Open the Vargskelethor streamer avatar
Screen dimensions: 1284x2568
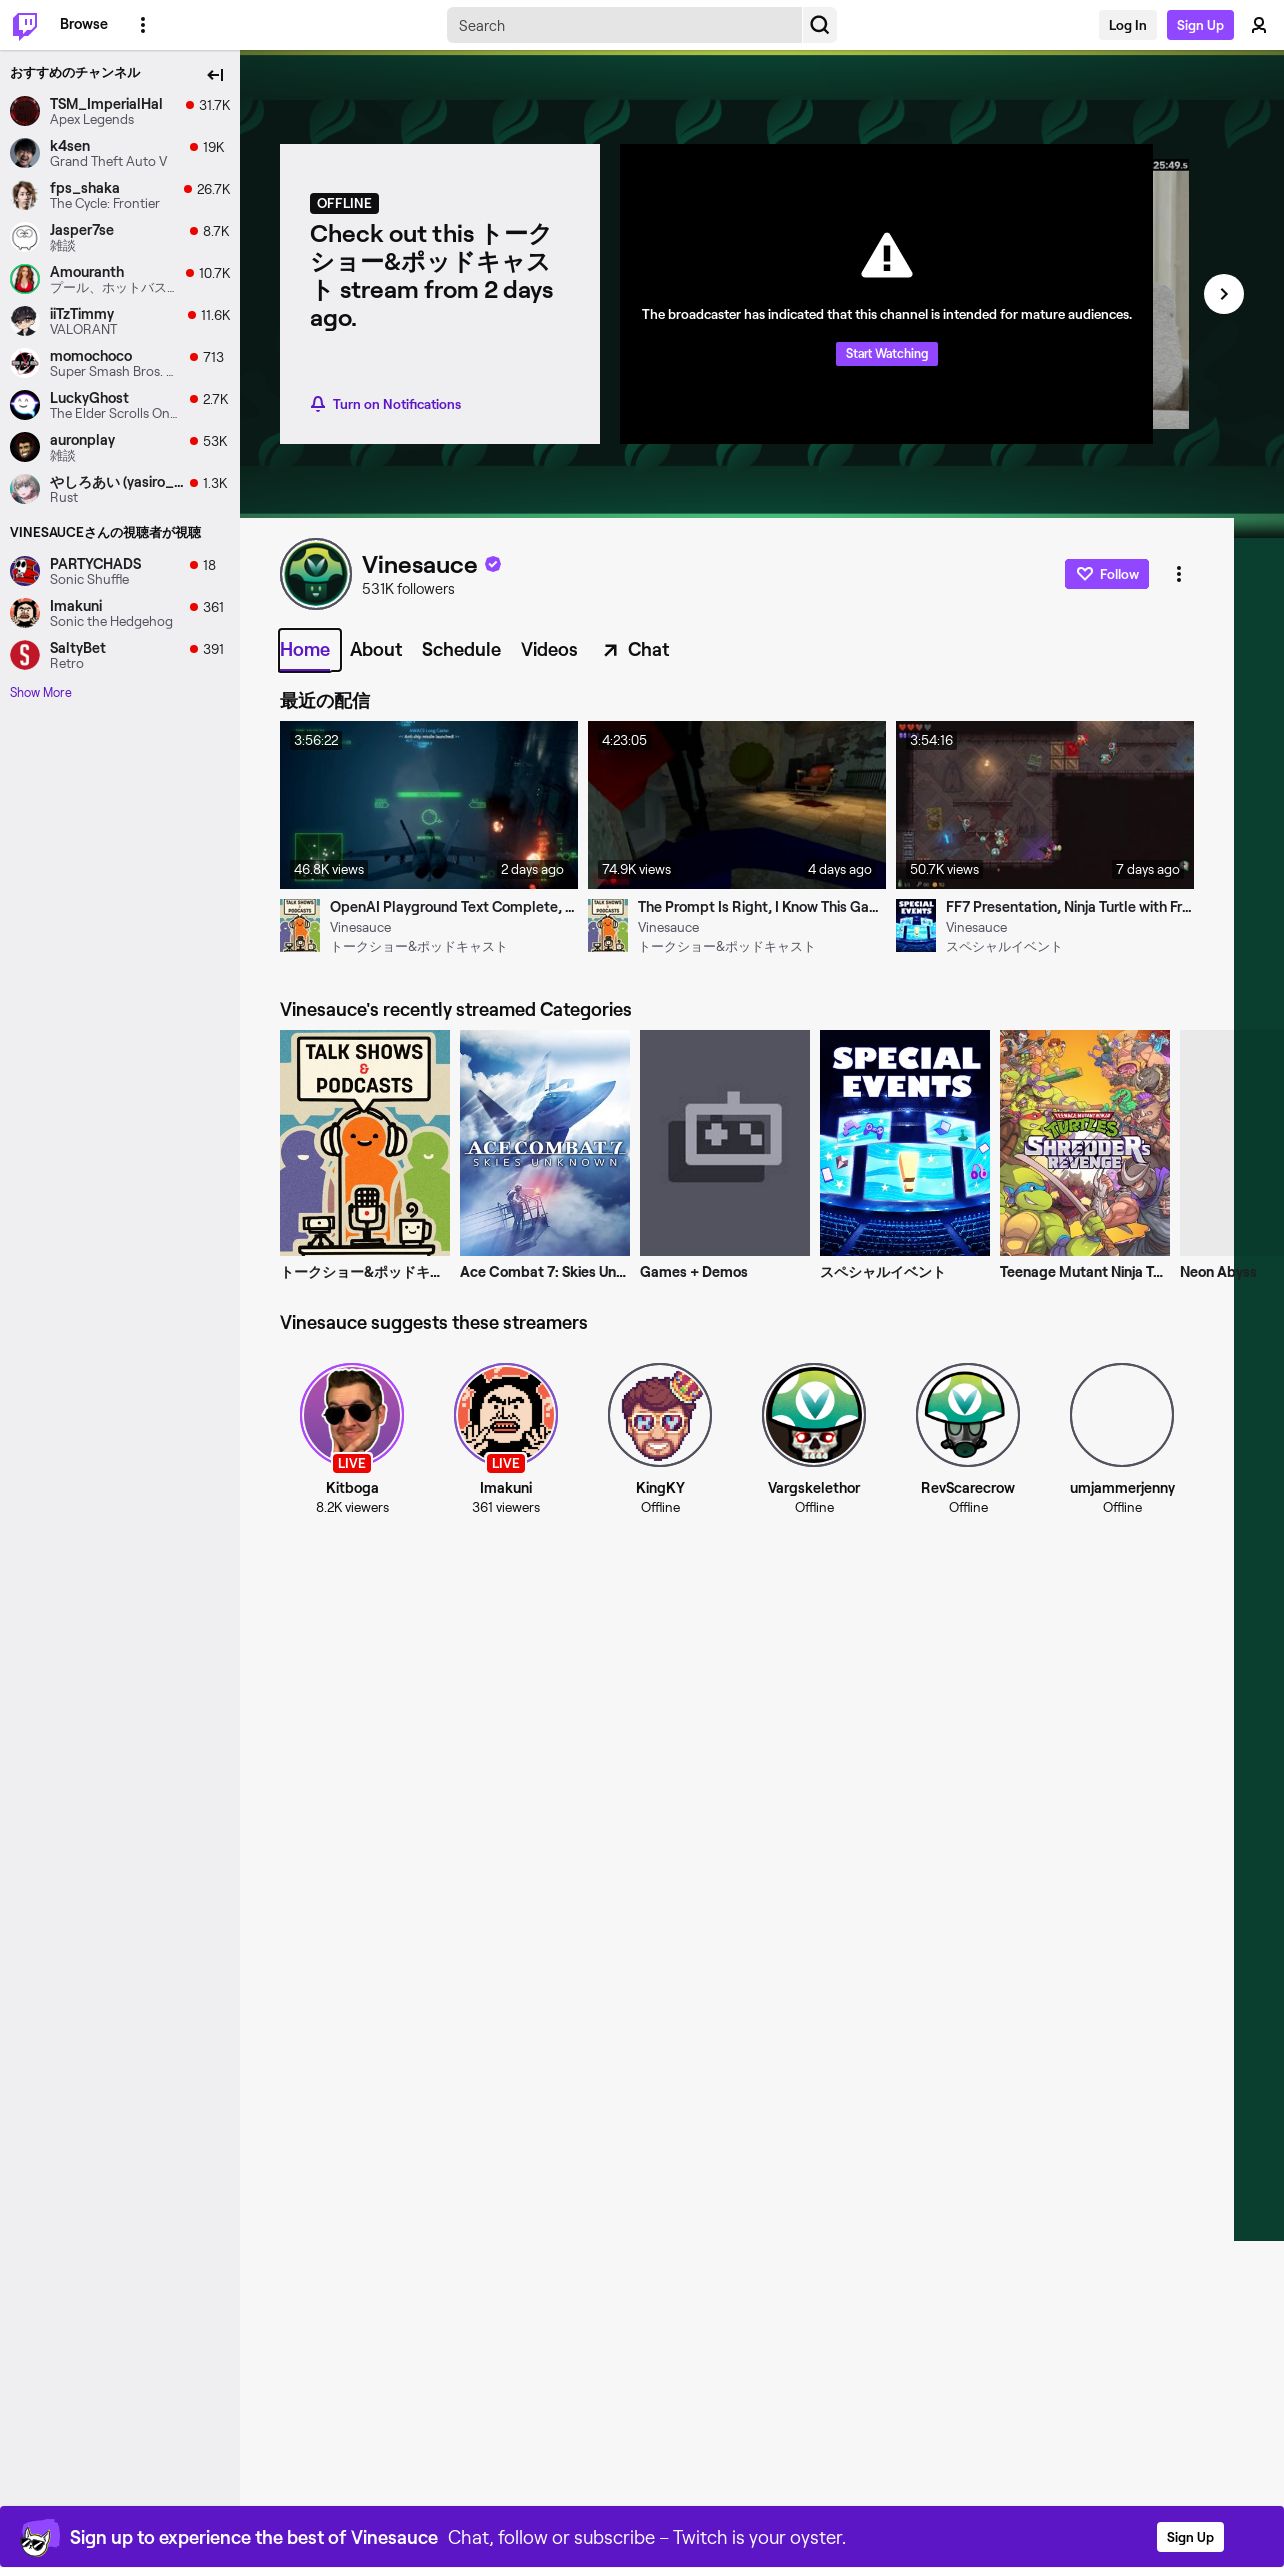tap(814, 1415)
